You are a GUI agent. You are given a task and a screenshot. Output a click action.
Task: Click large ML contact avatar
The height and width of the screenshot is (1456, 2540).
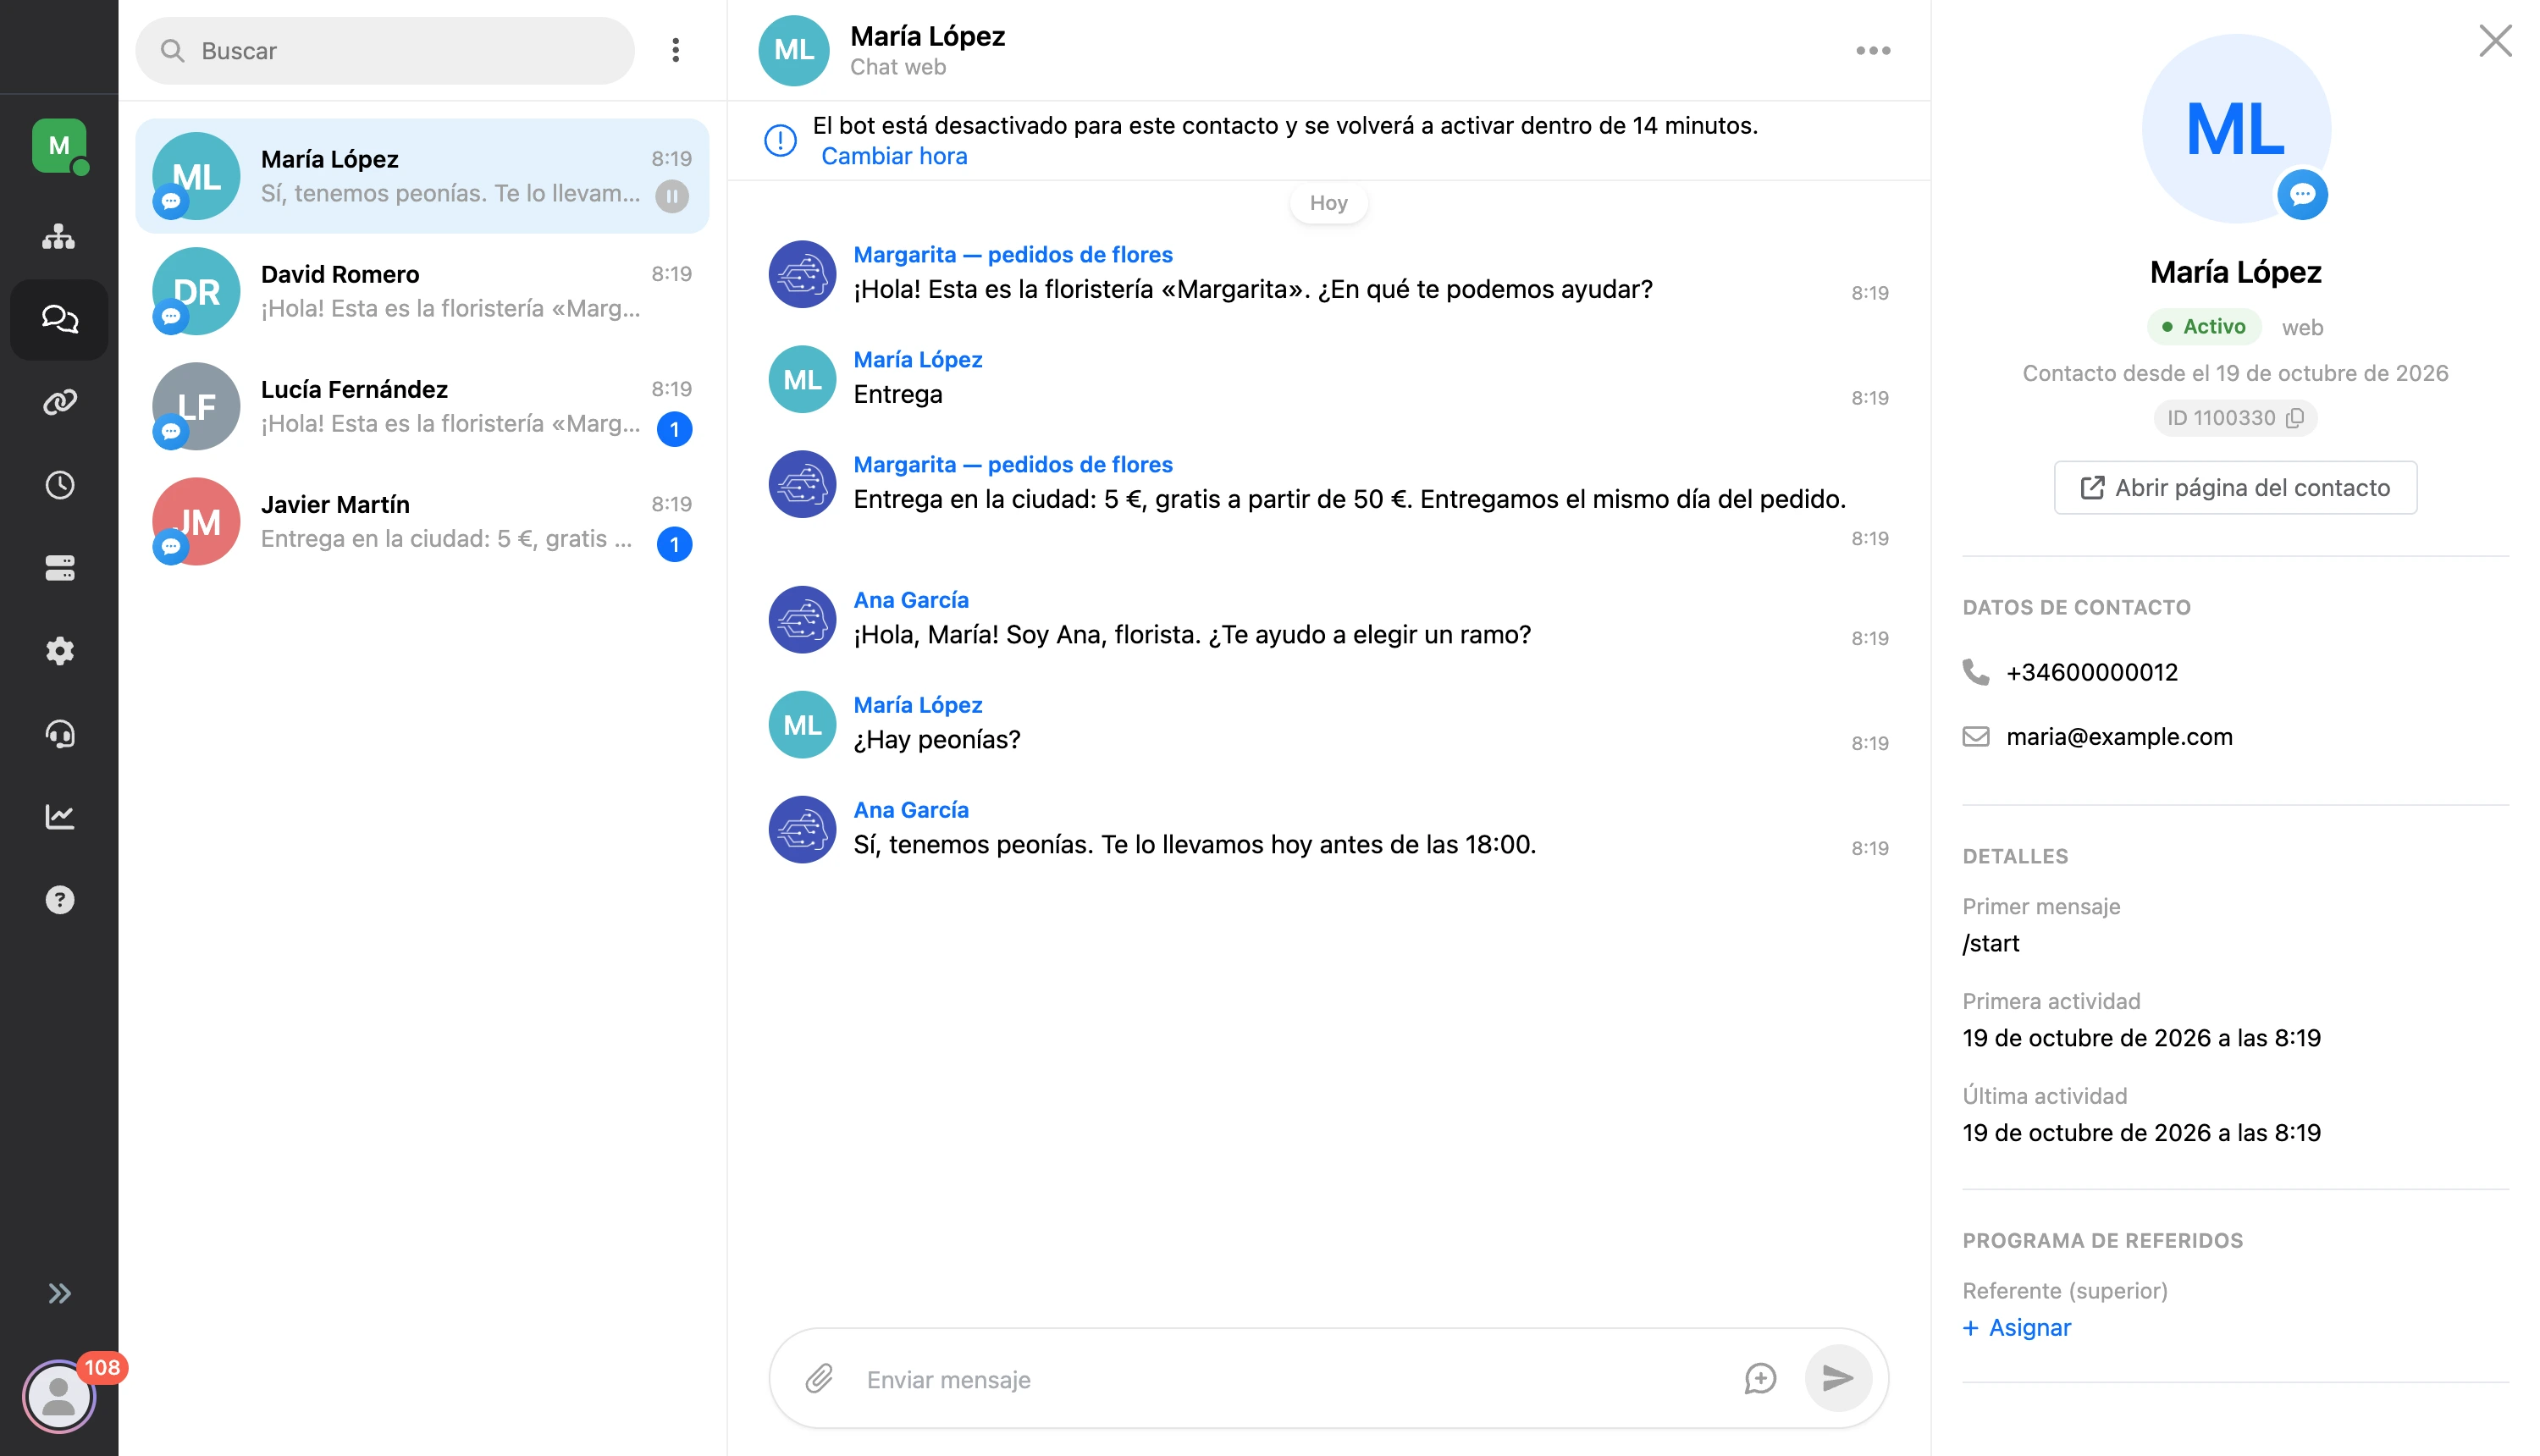2236,128
